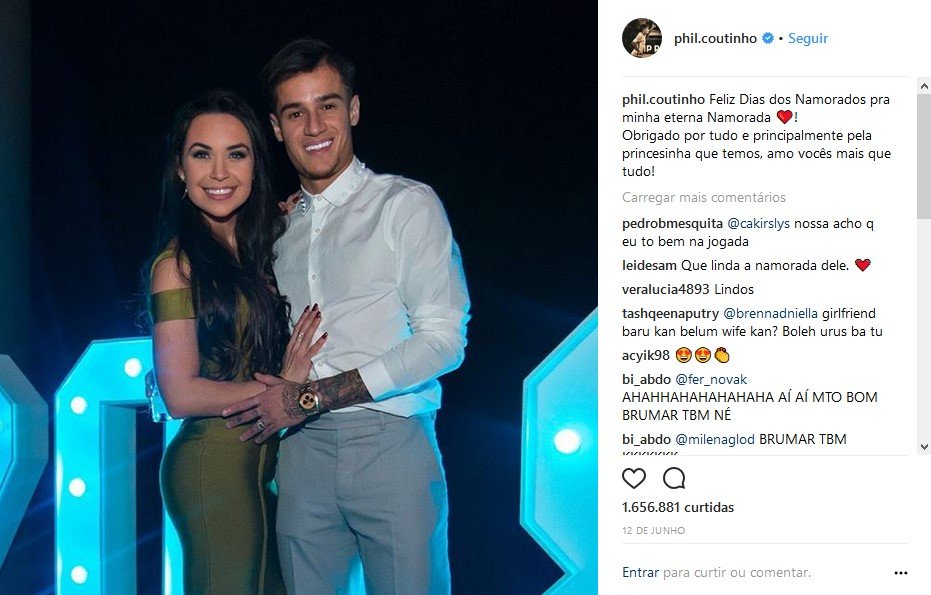
Task: Click the phil.coutinho profile avatar
Action: pyautogui.click(x=642, y=38)
